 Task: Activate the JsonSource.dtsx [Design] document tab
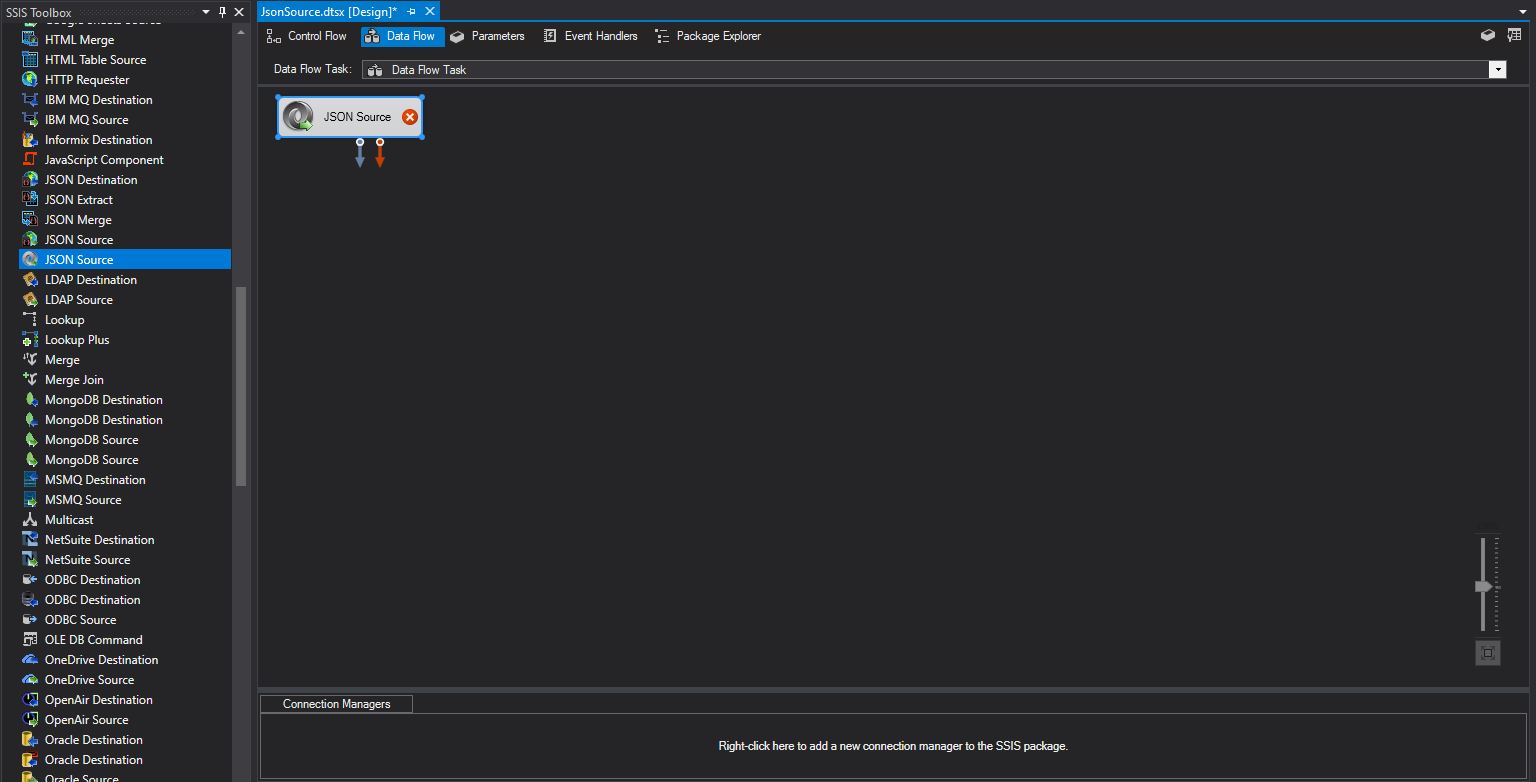pyautogui.click(x=329, y=11)
